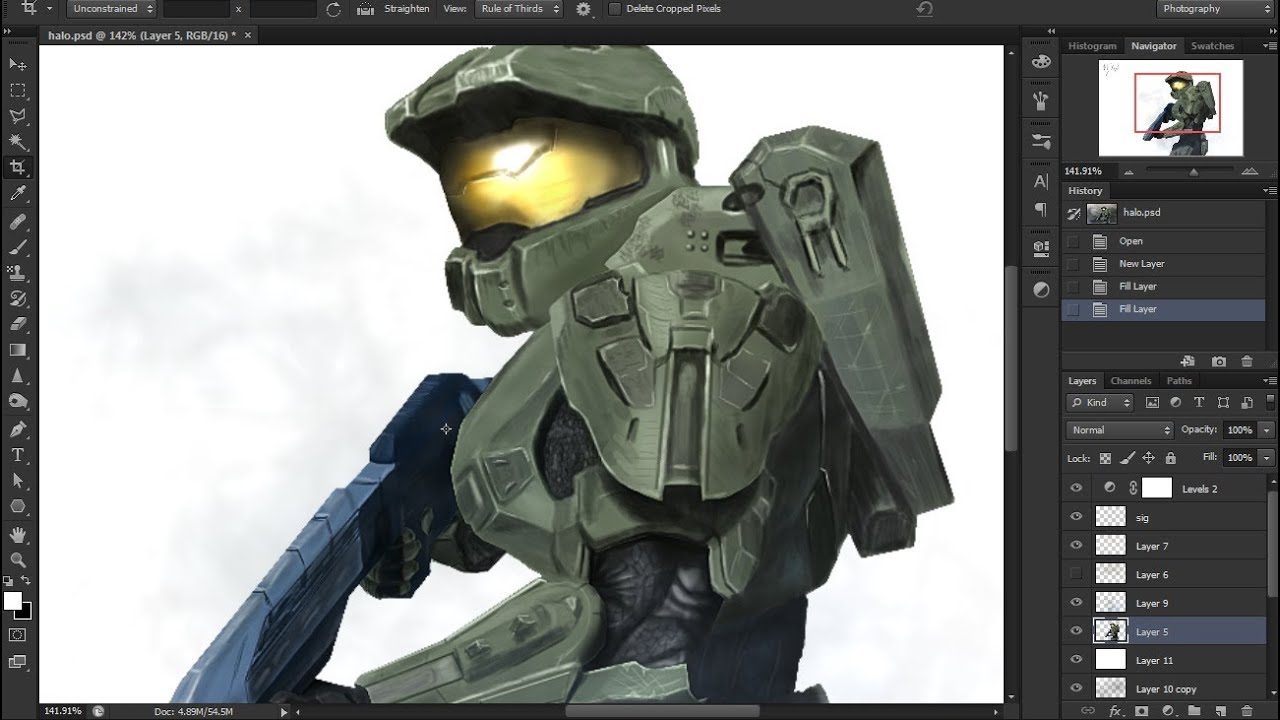The width and height of the screenshot is (1280, 720).
Task: Open the crop tool preset picker arrow
Action: click(50, 9)
